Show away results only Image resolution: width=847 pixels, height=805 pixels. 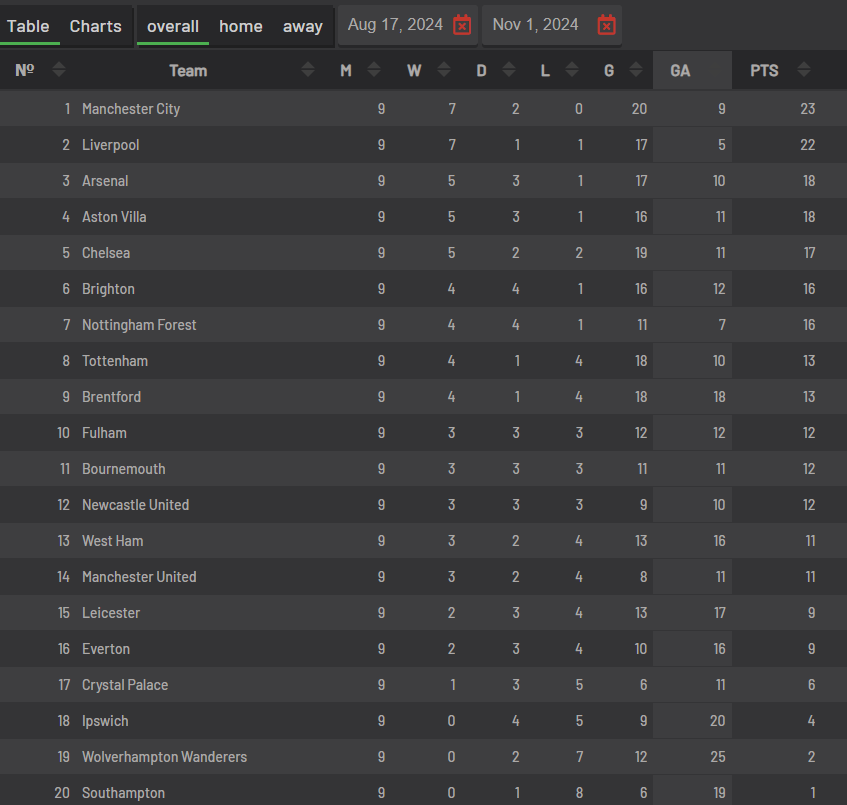302,26
